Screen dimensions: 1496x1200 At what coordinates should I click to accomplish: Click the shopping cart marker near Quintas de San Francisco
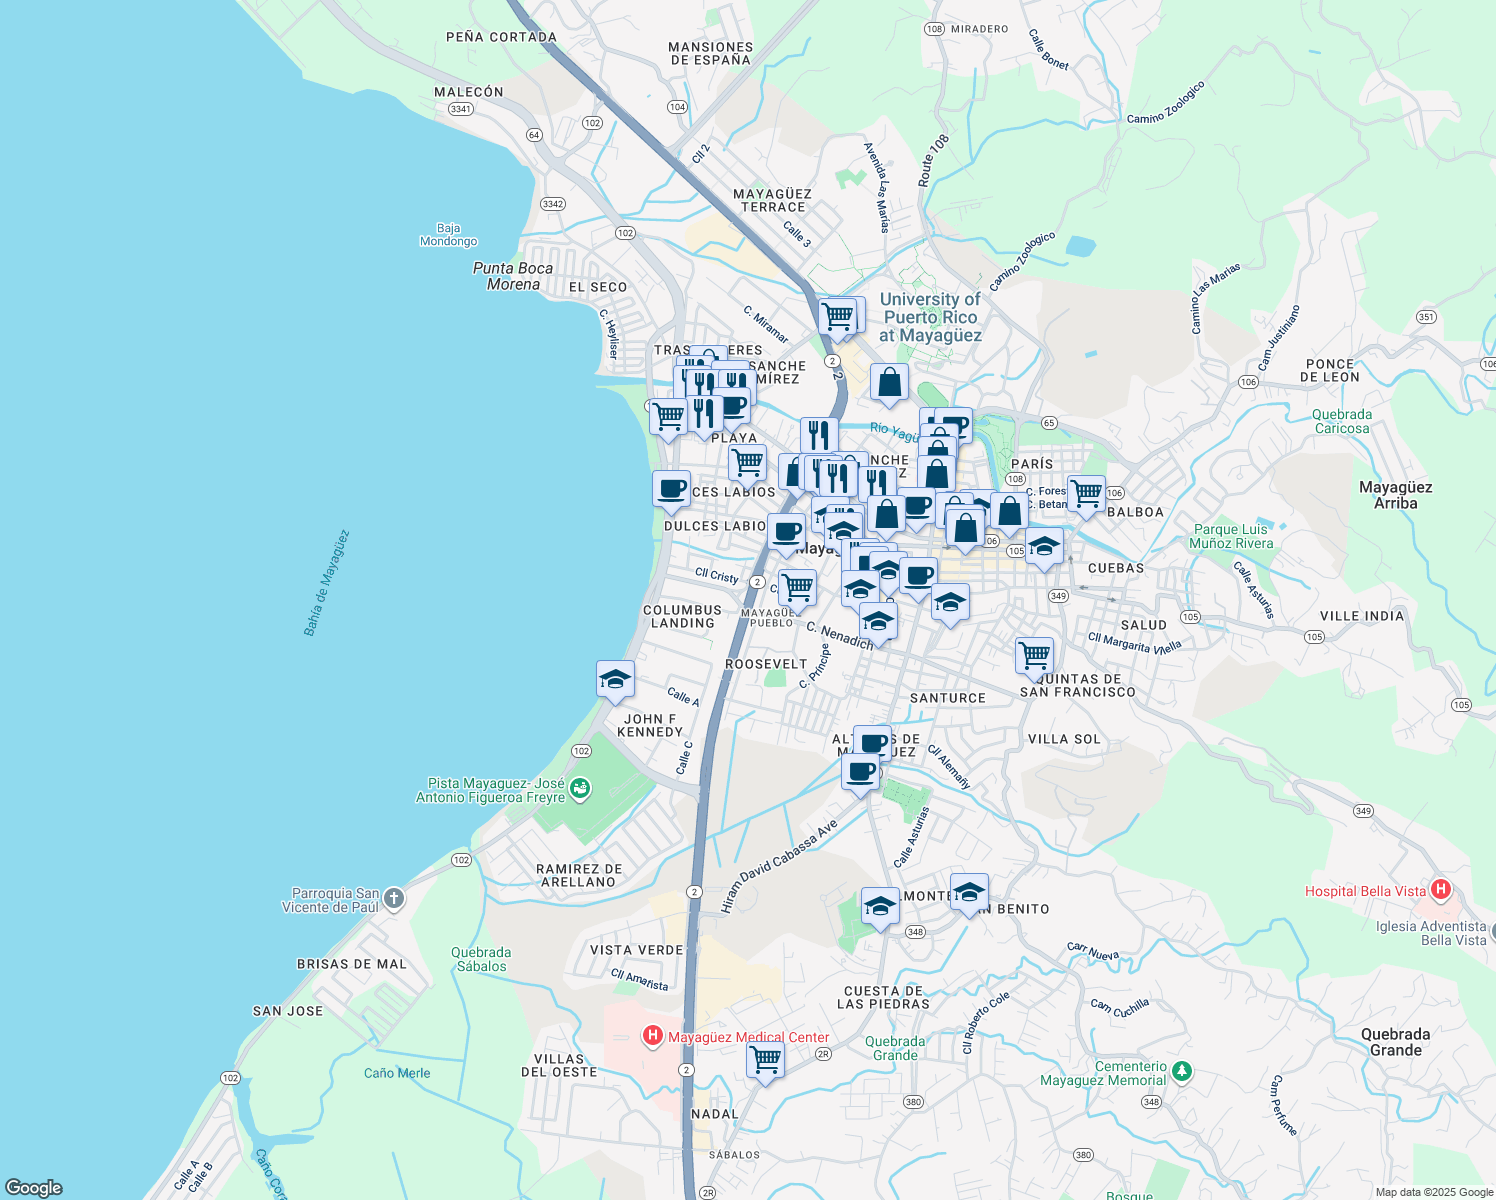(1034, 655)
